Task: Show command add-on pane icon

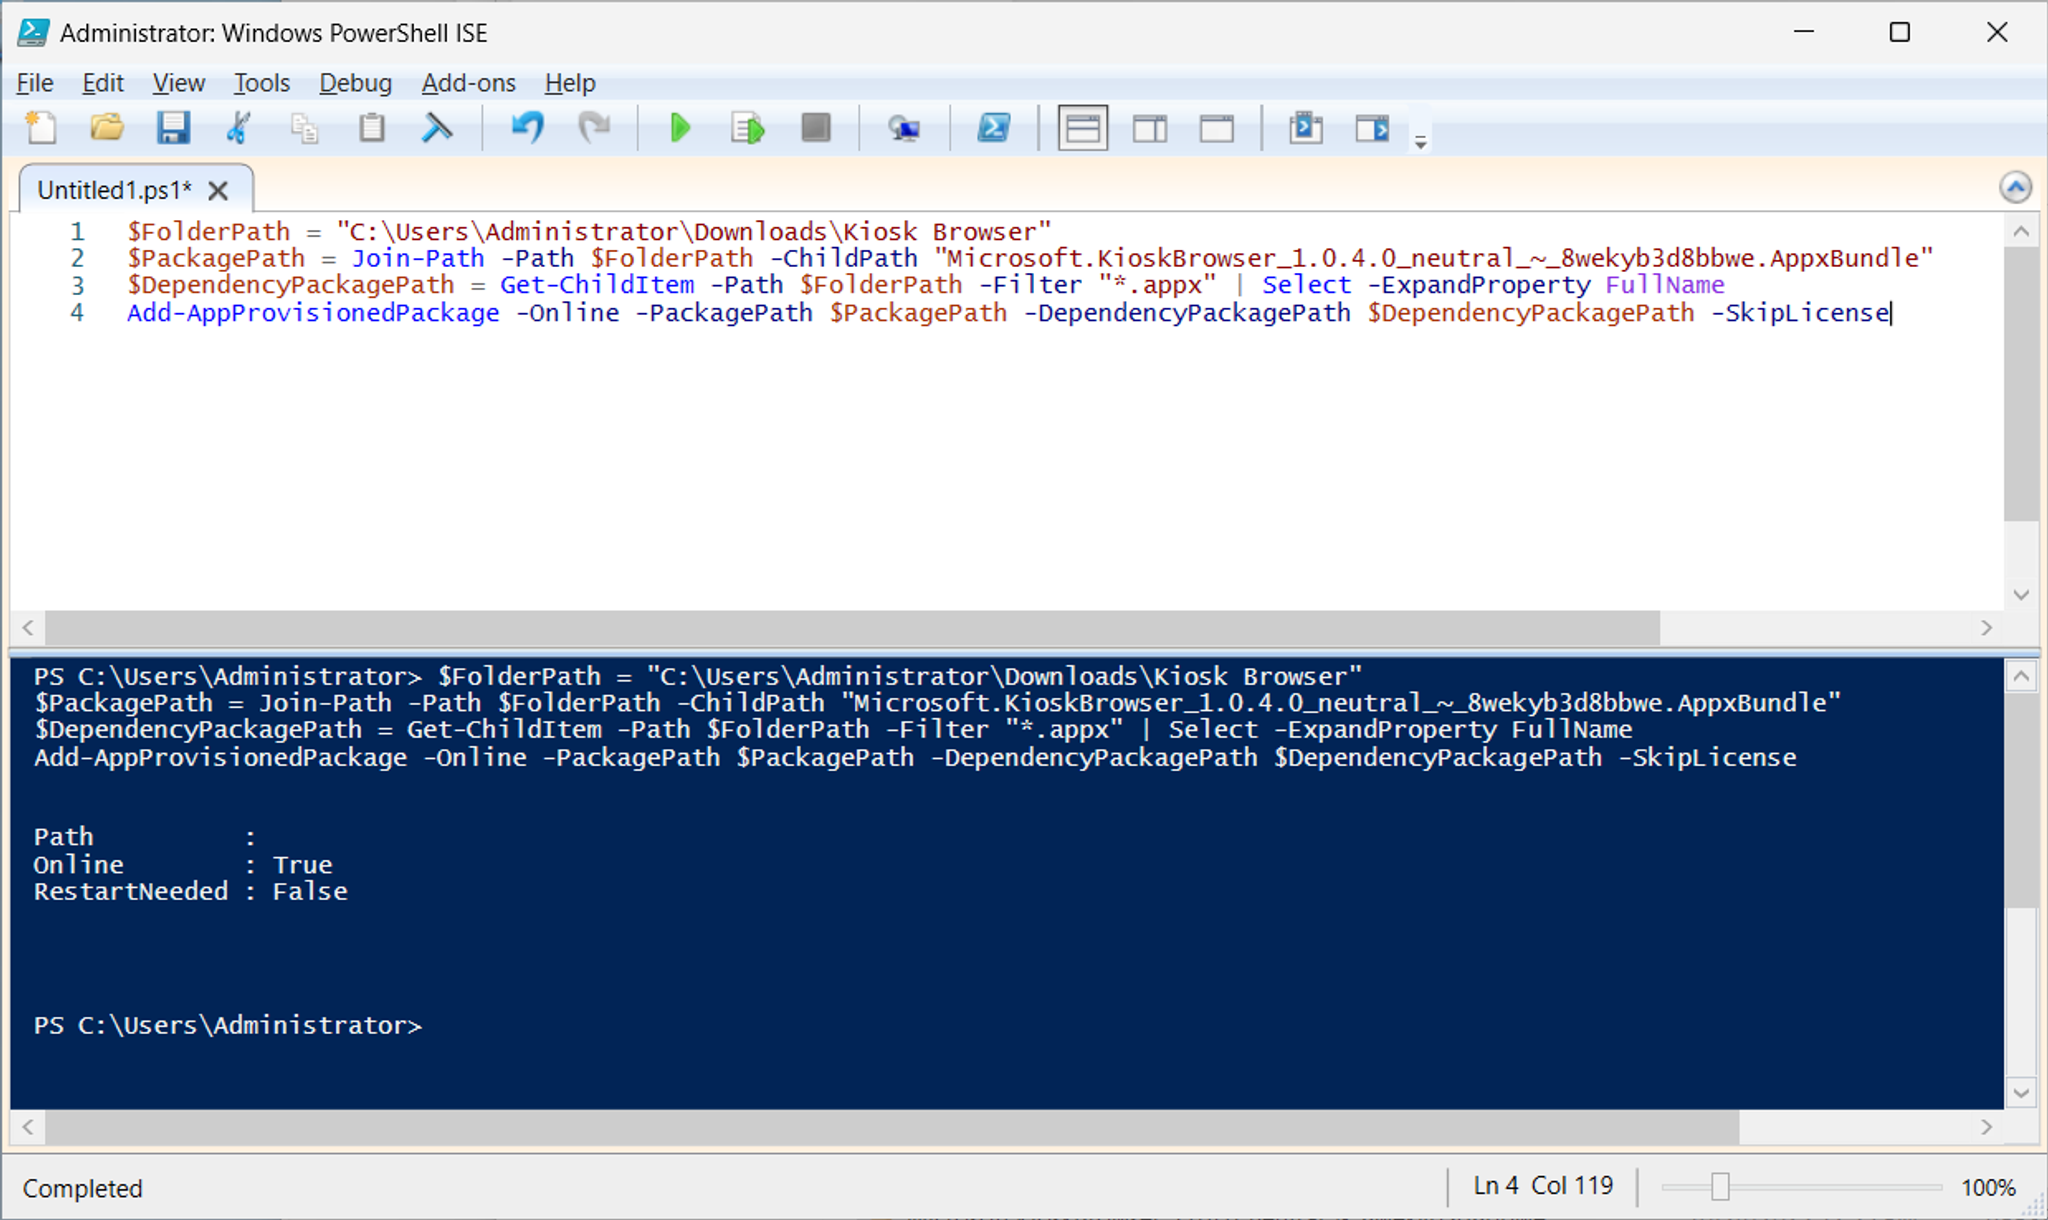Action: (1373, 128)
